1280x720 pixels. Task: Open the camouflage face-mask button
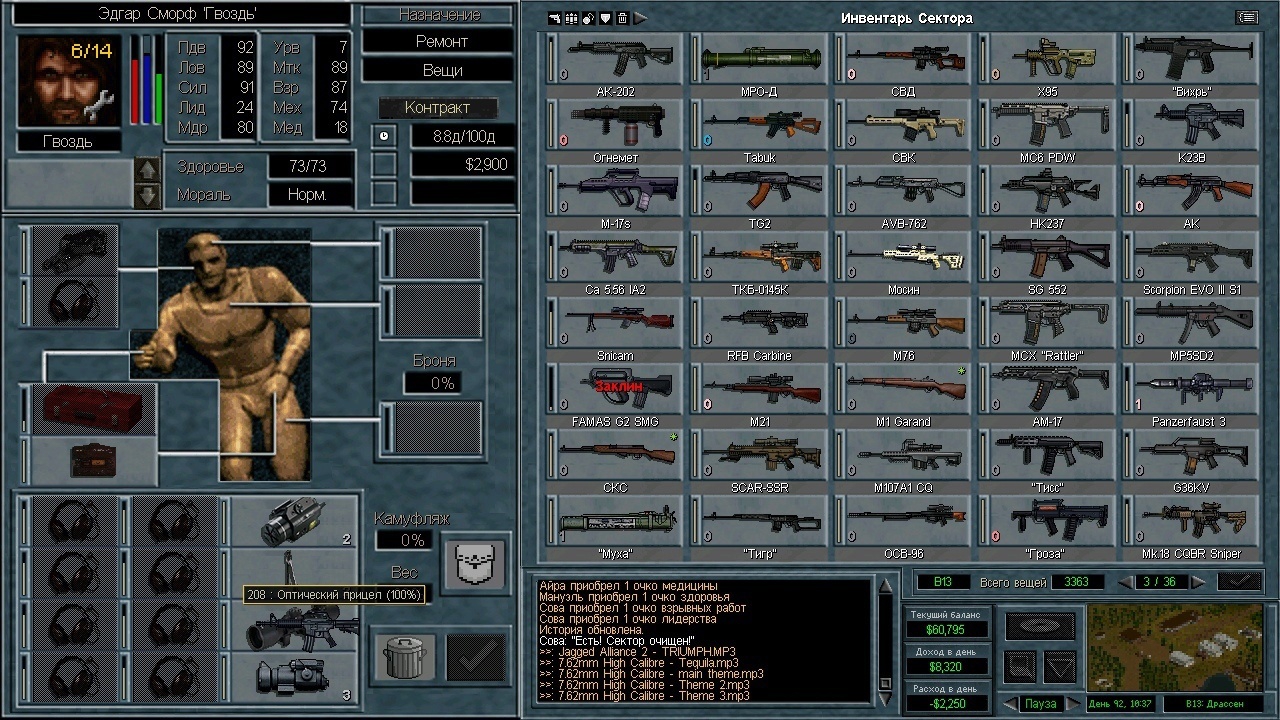pyautogui.click(x=474, y=565)
